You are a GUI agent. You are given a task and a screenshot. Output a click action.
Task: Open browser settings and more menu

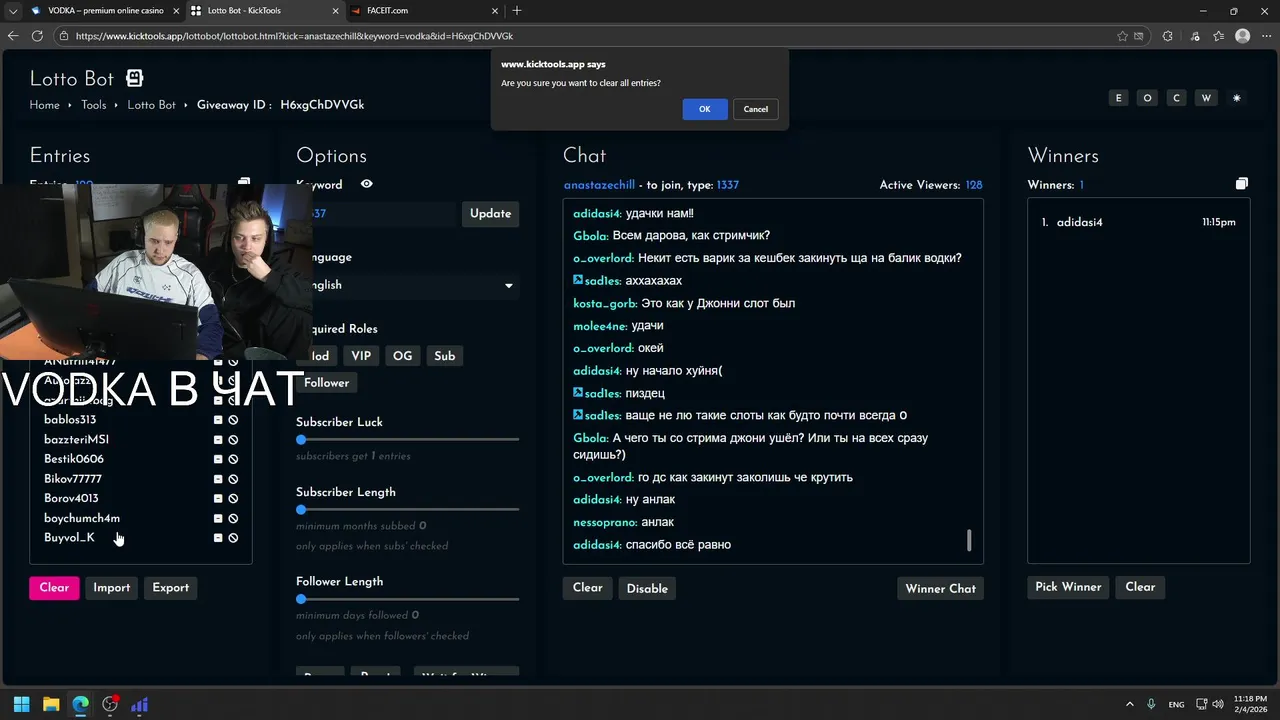[1266, 36]
